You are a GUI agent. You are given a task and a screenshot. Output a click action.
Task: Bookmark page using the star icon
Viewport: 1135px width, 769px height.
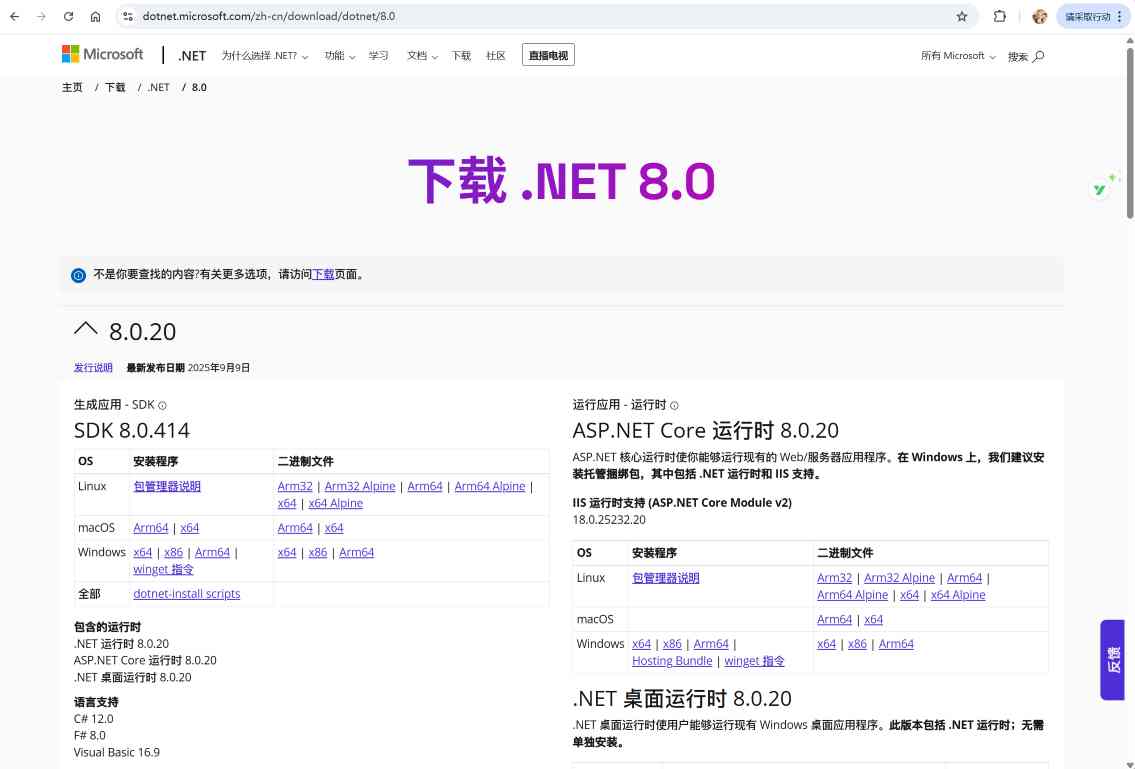pyautogui.click(x=962, y=17)
